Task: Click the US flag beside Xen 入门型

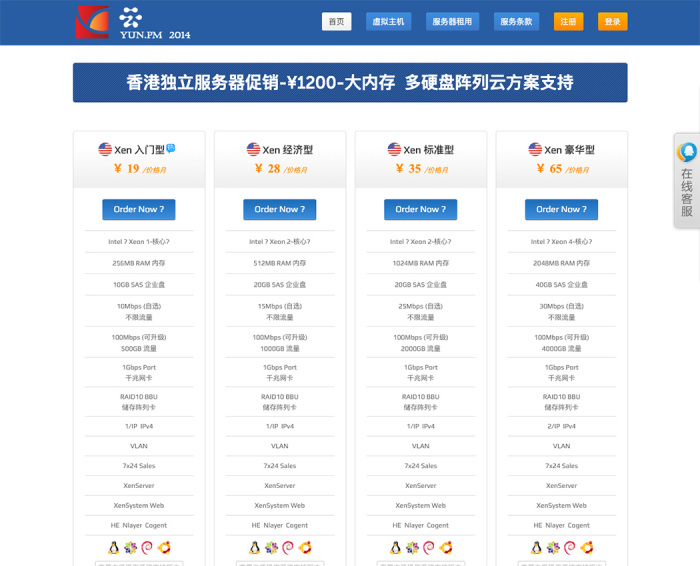Action: point(105,149)
